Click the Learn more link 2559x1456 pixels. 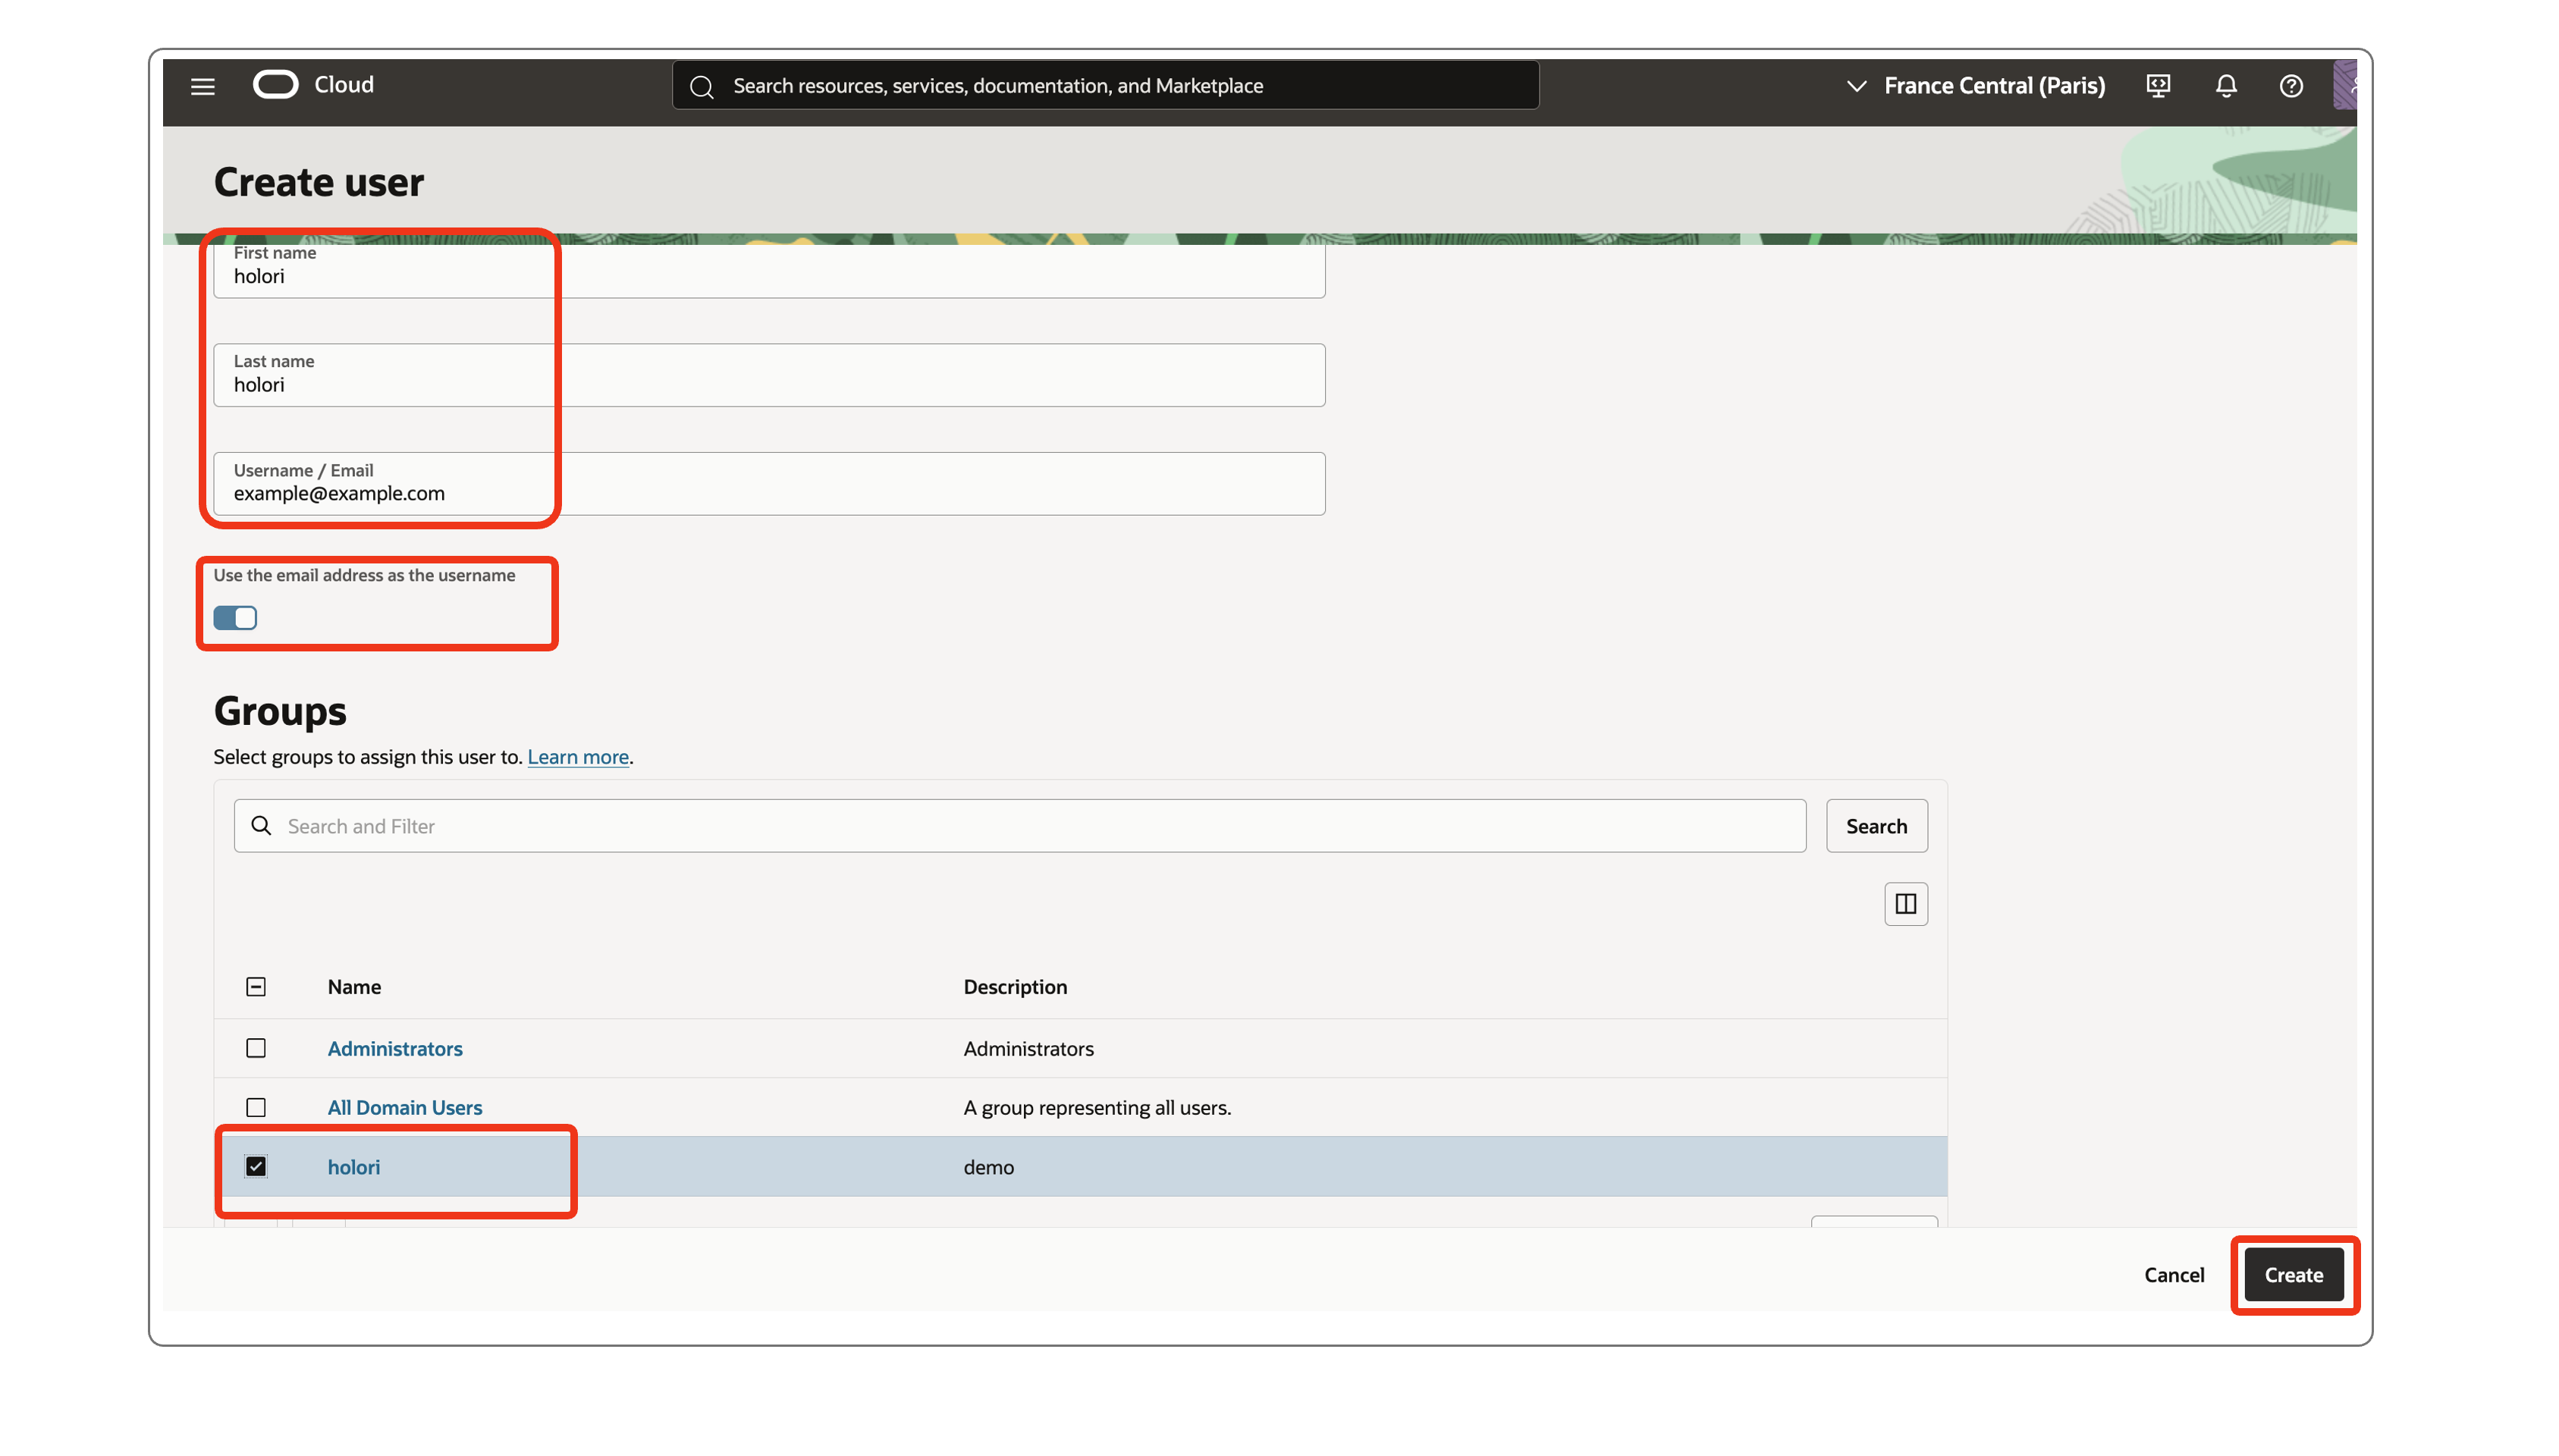(577, 757)
